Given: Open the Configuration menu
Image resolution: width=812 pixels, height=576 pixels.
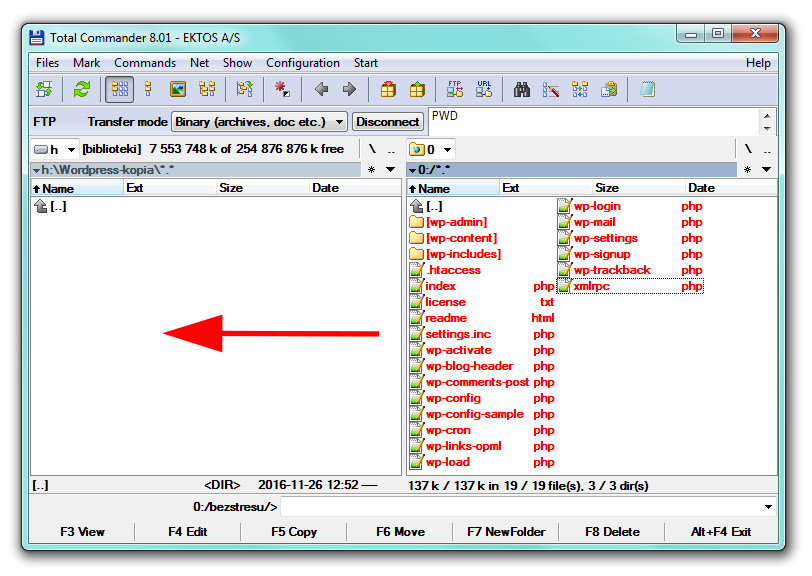Looking at the screenshot, I should tap(303, 63).
